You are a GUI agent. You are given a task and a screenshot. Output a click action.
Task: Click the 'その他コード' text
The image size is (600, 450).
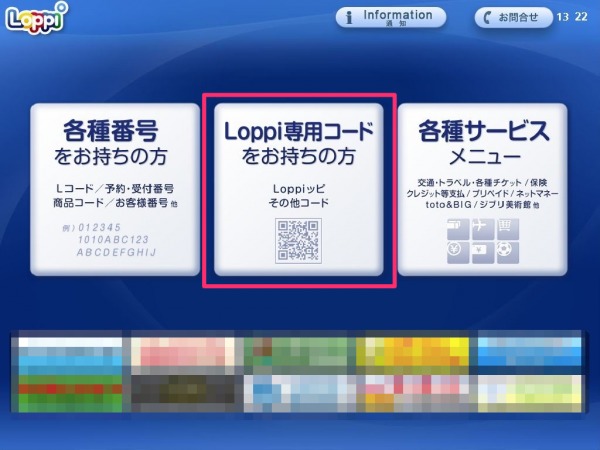299,203
